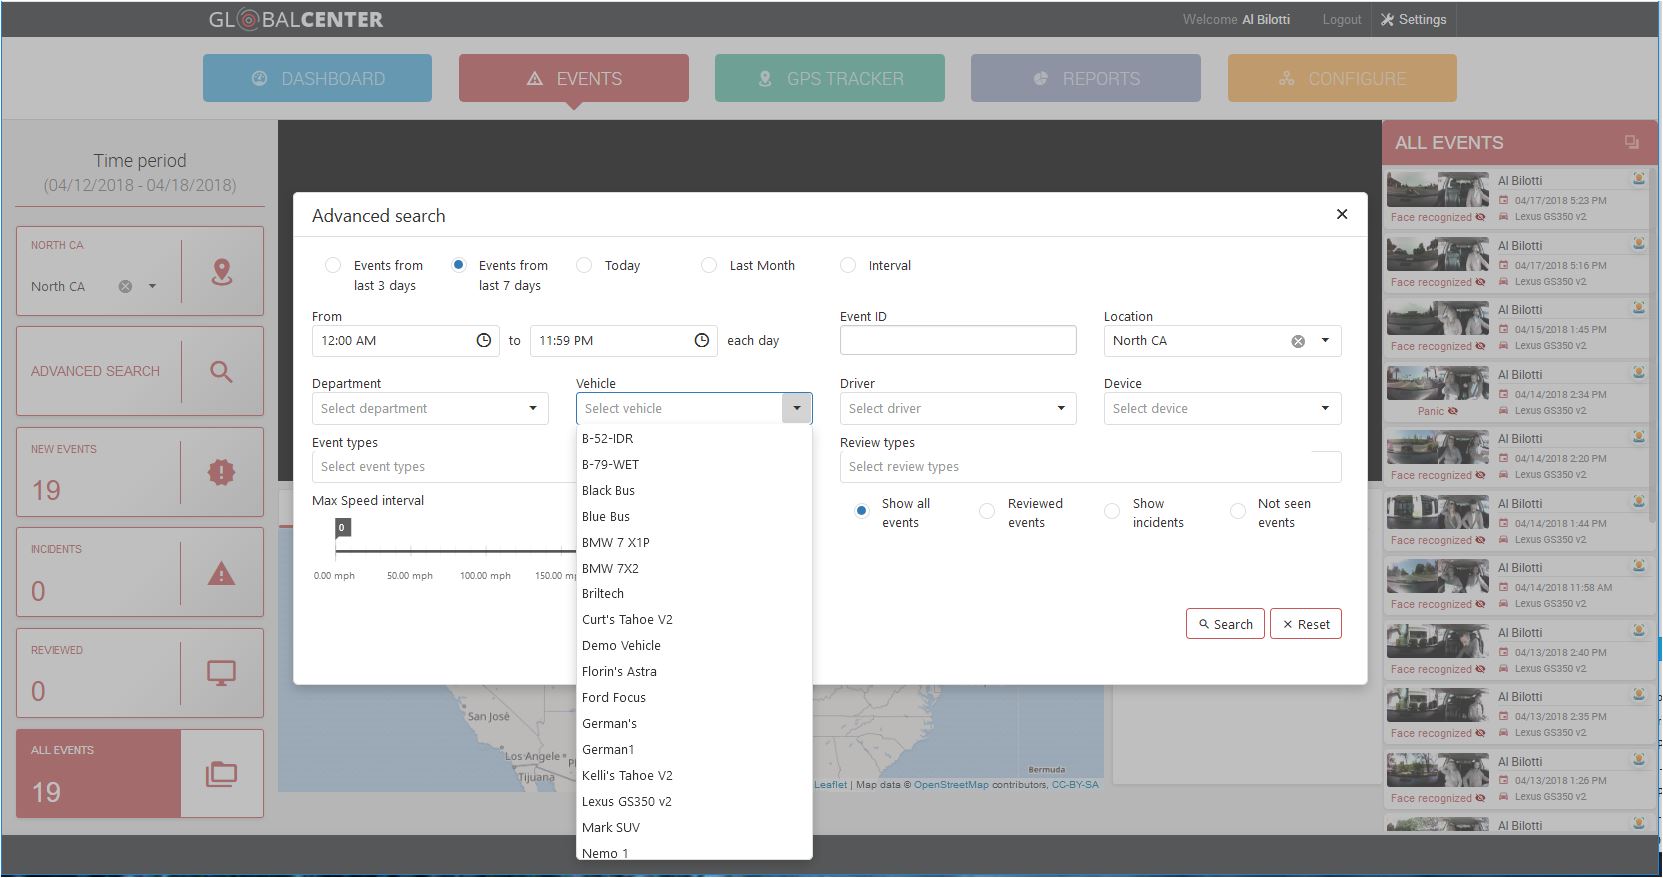The image size is (1663, 878).
Task: Click the driver badge icon on the 5:23 PM event
Action: coord(1639,179)
